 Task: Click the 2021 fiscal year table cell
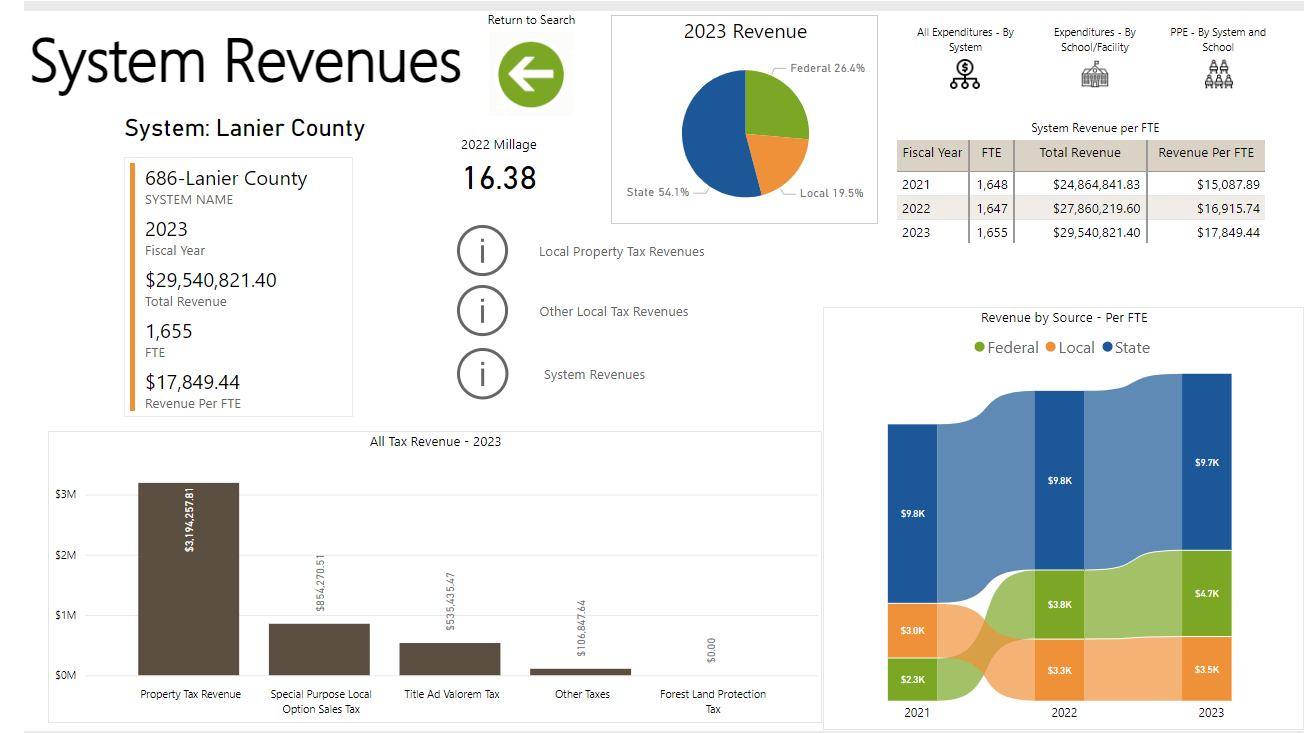point(932,184)
